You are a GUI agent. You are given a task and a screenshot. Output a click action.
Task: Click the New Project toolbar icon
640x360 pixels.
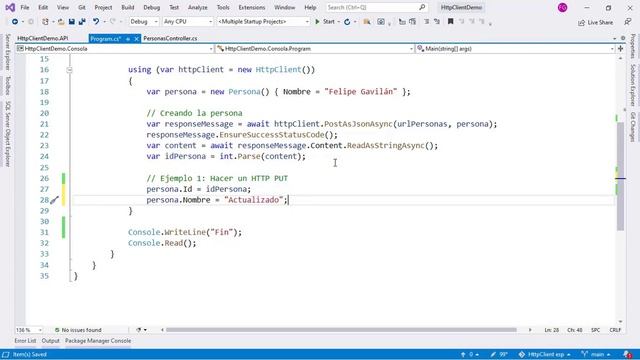(45, 22)
